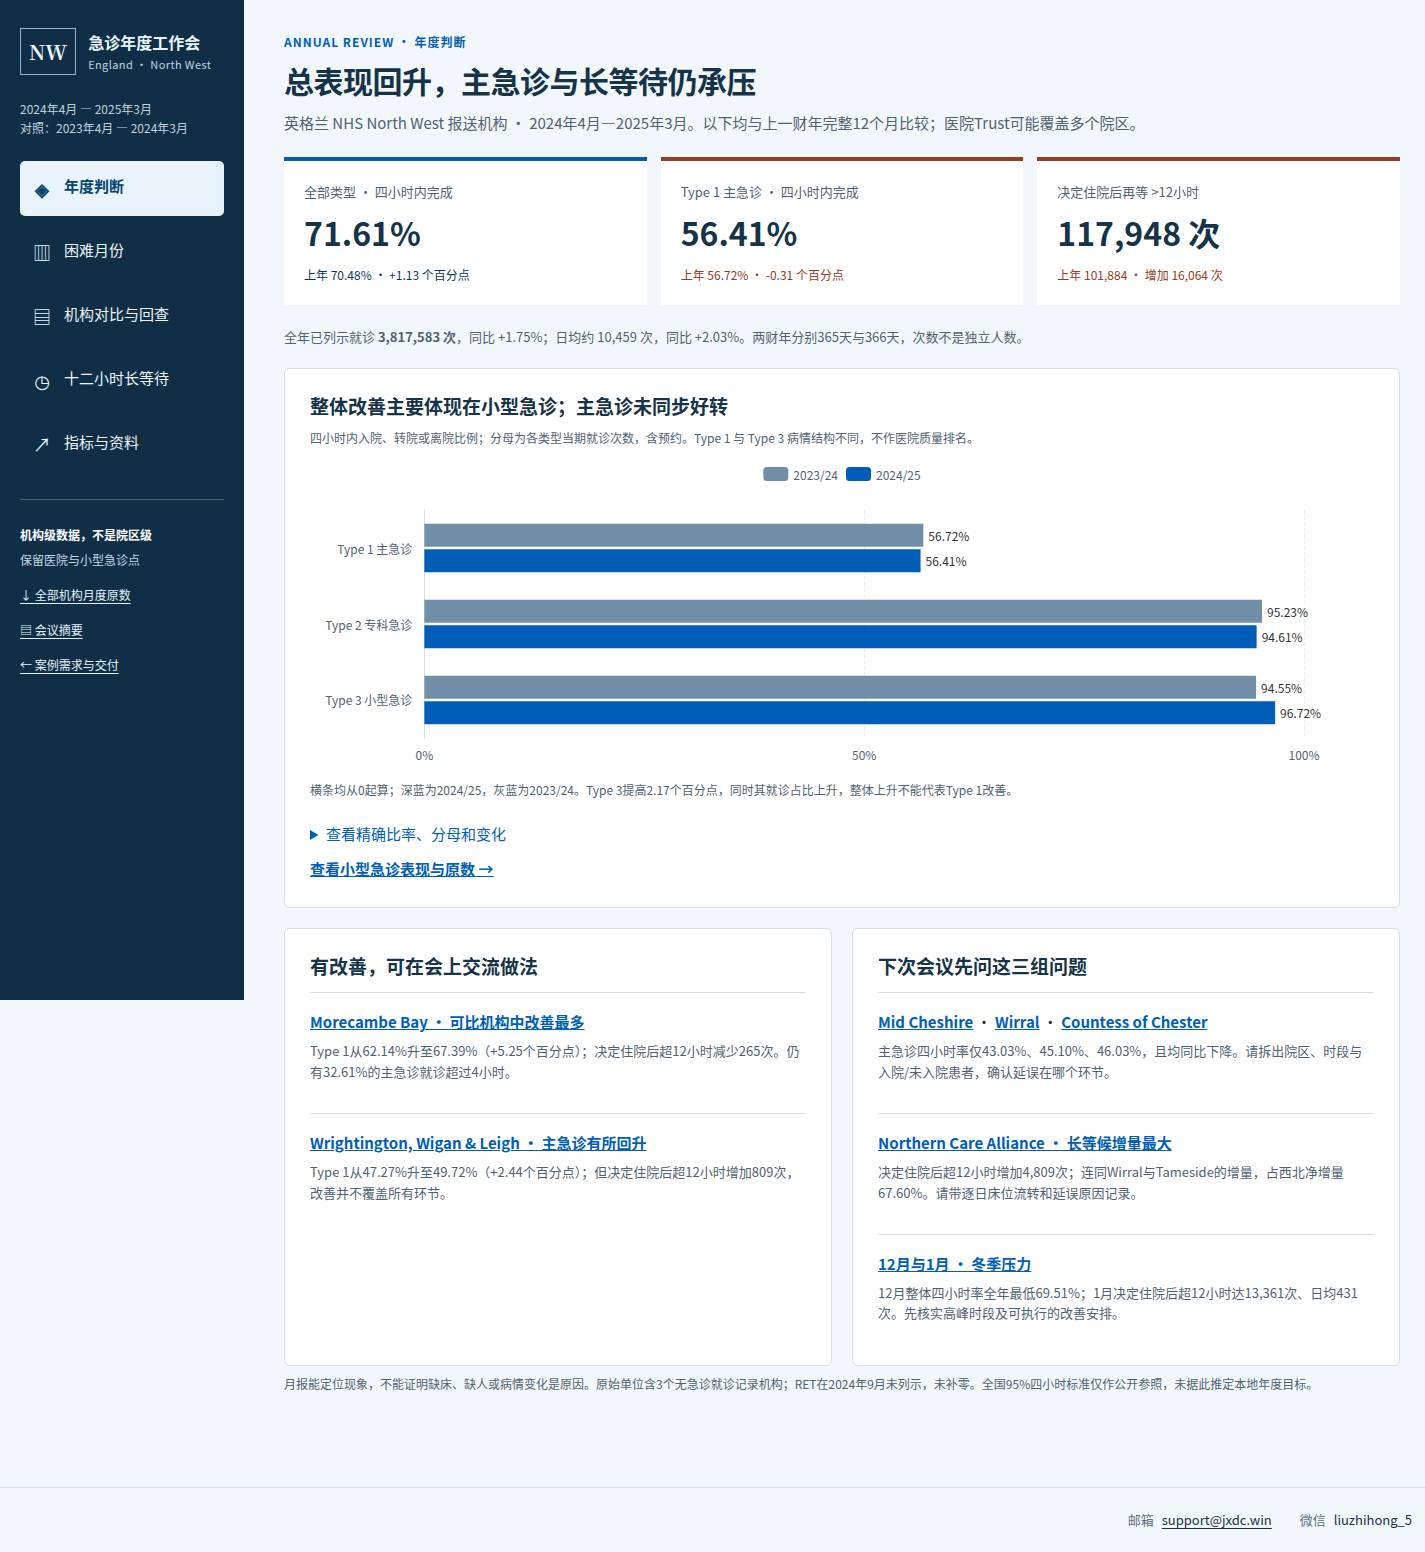Open the 指标与资料 sidebar item
1425x1552 pixels.
122,444
